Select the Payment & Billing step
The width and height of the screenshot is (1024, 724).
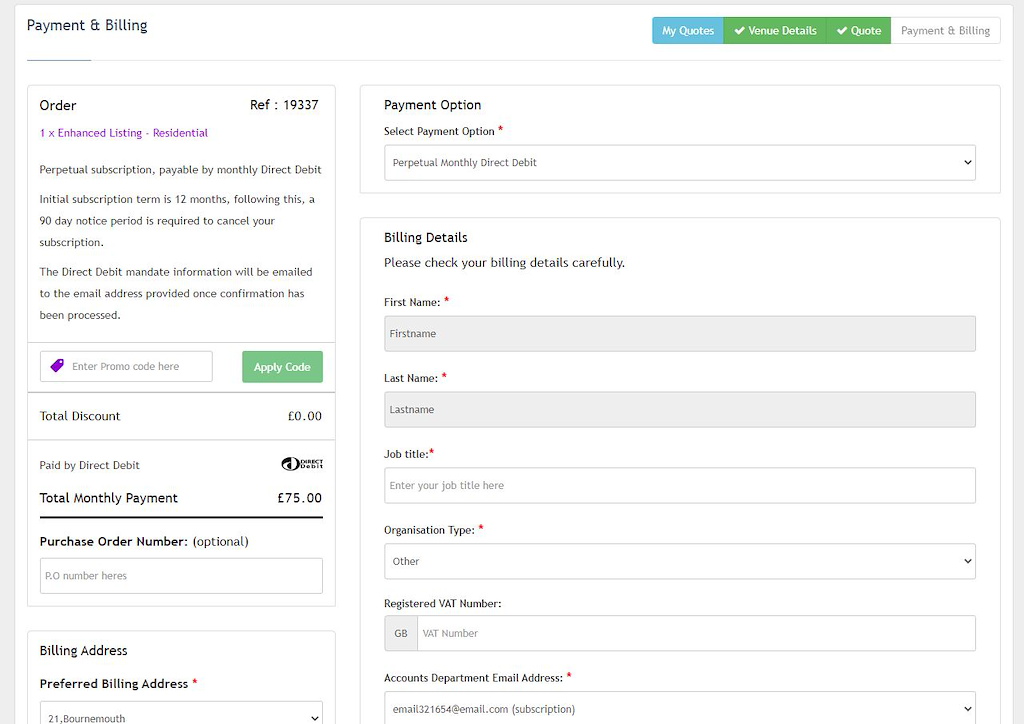[945, 31]
